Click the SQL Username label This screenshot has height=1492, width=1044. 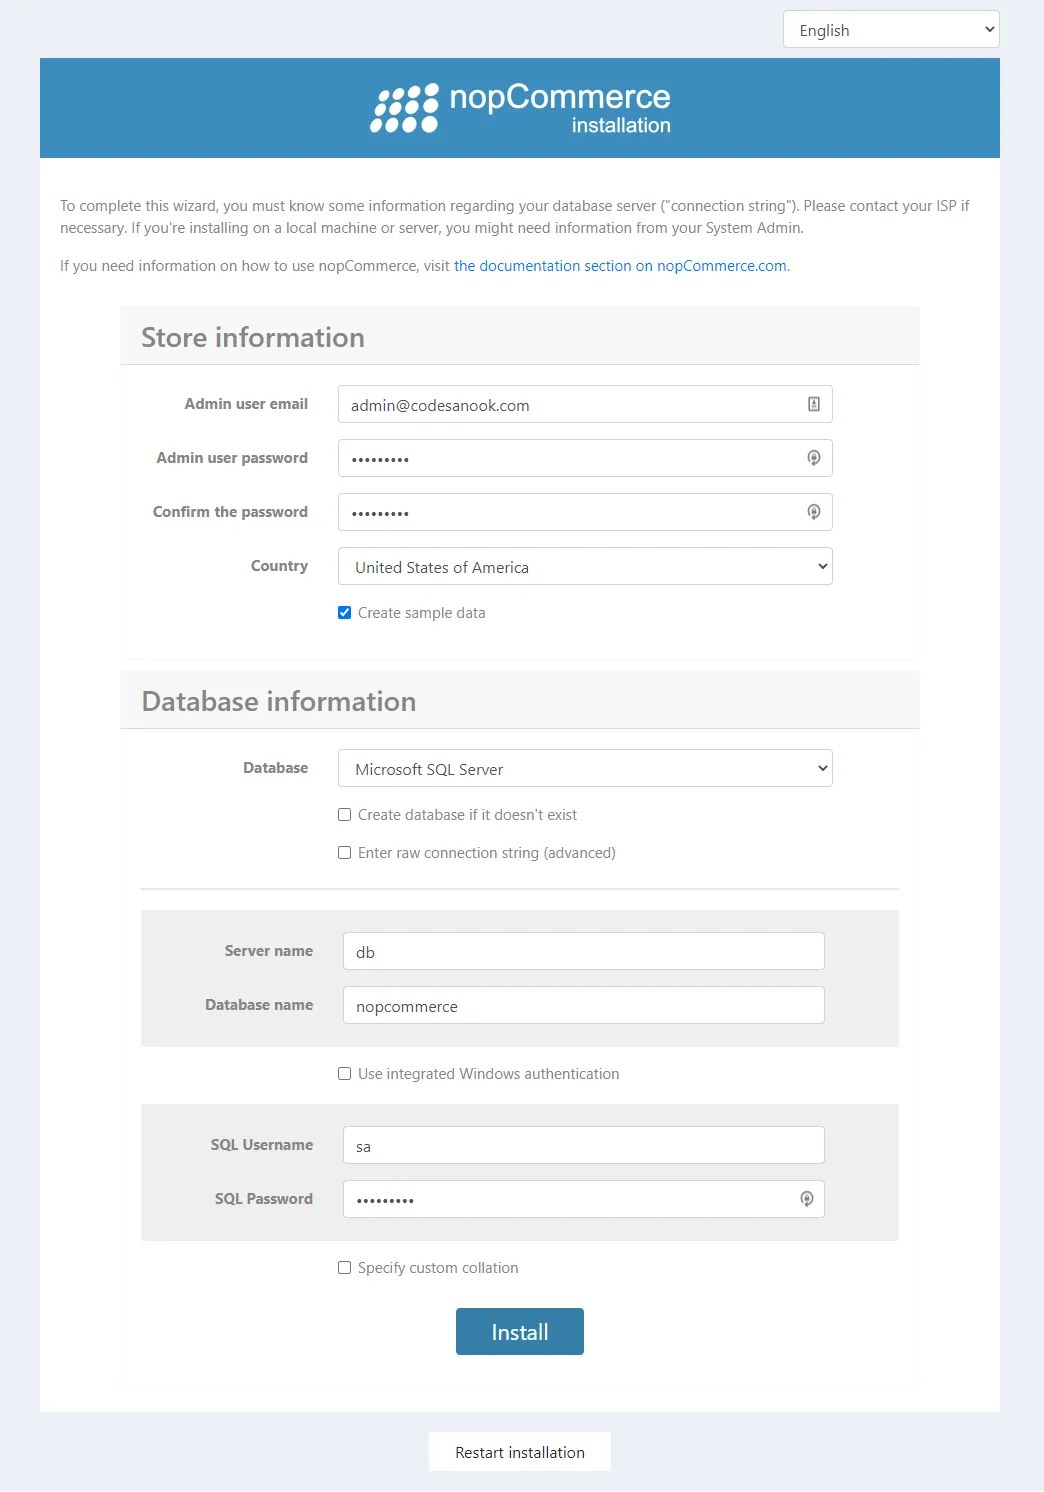click(x=262, y=1145)
